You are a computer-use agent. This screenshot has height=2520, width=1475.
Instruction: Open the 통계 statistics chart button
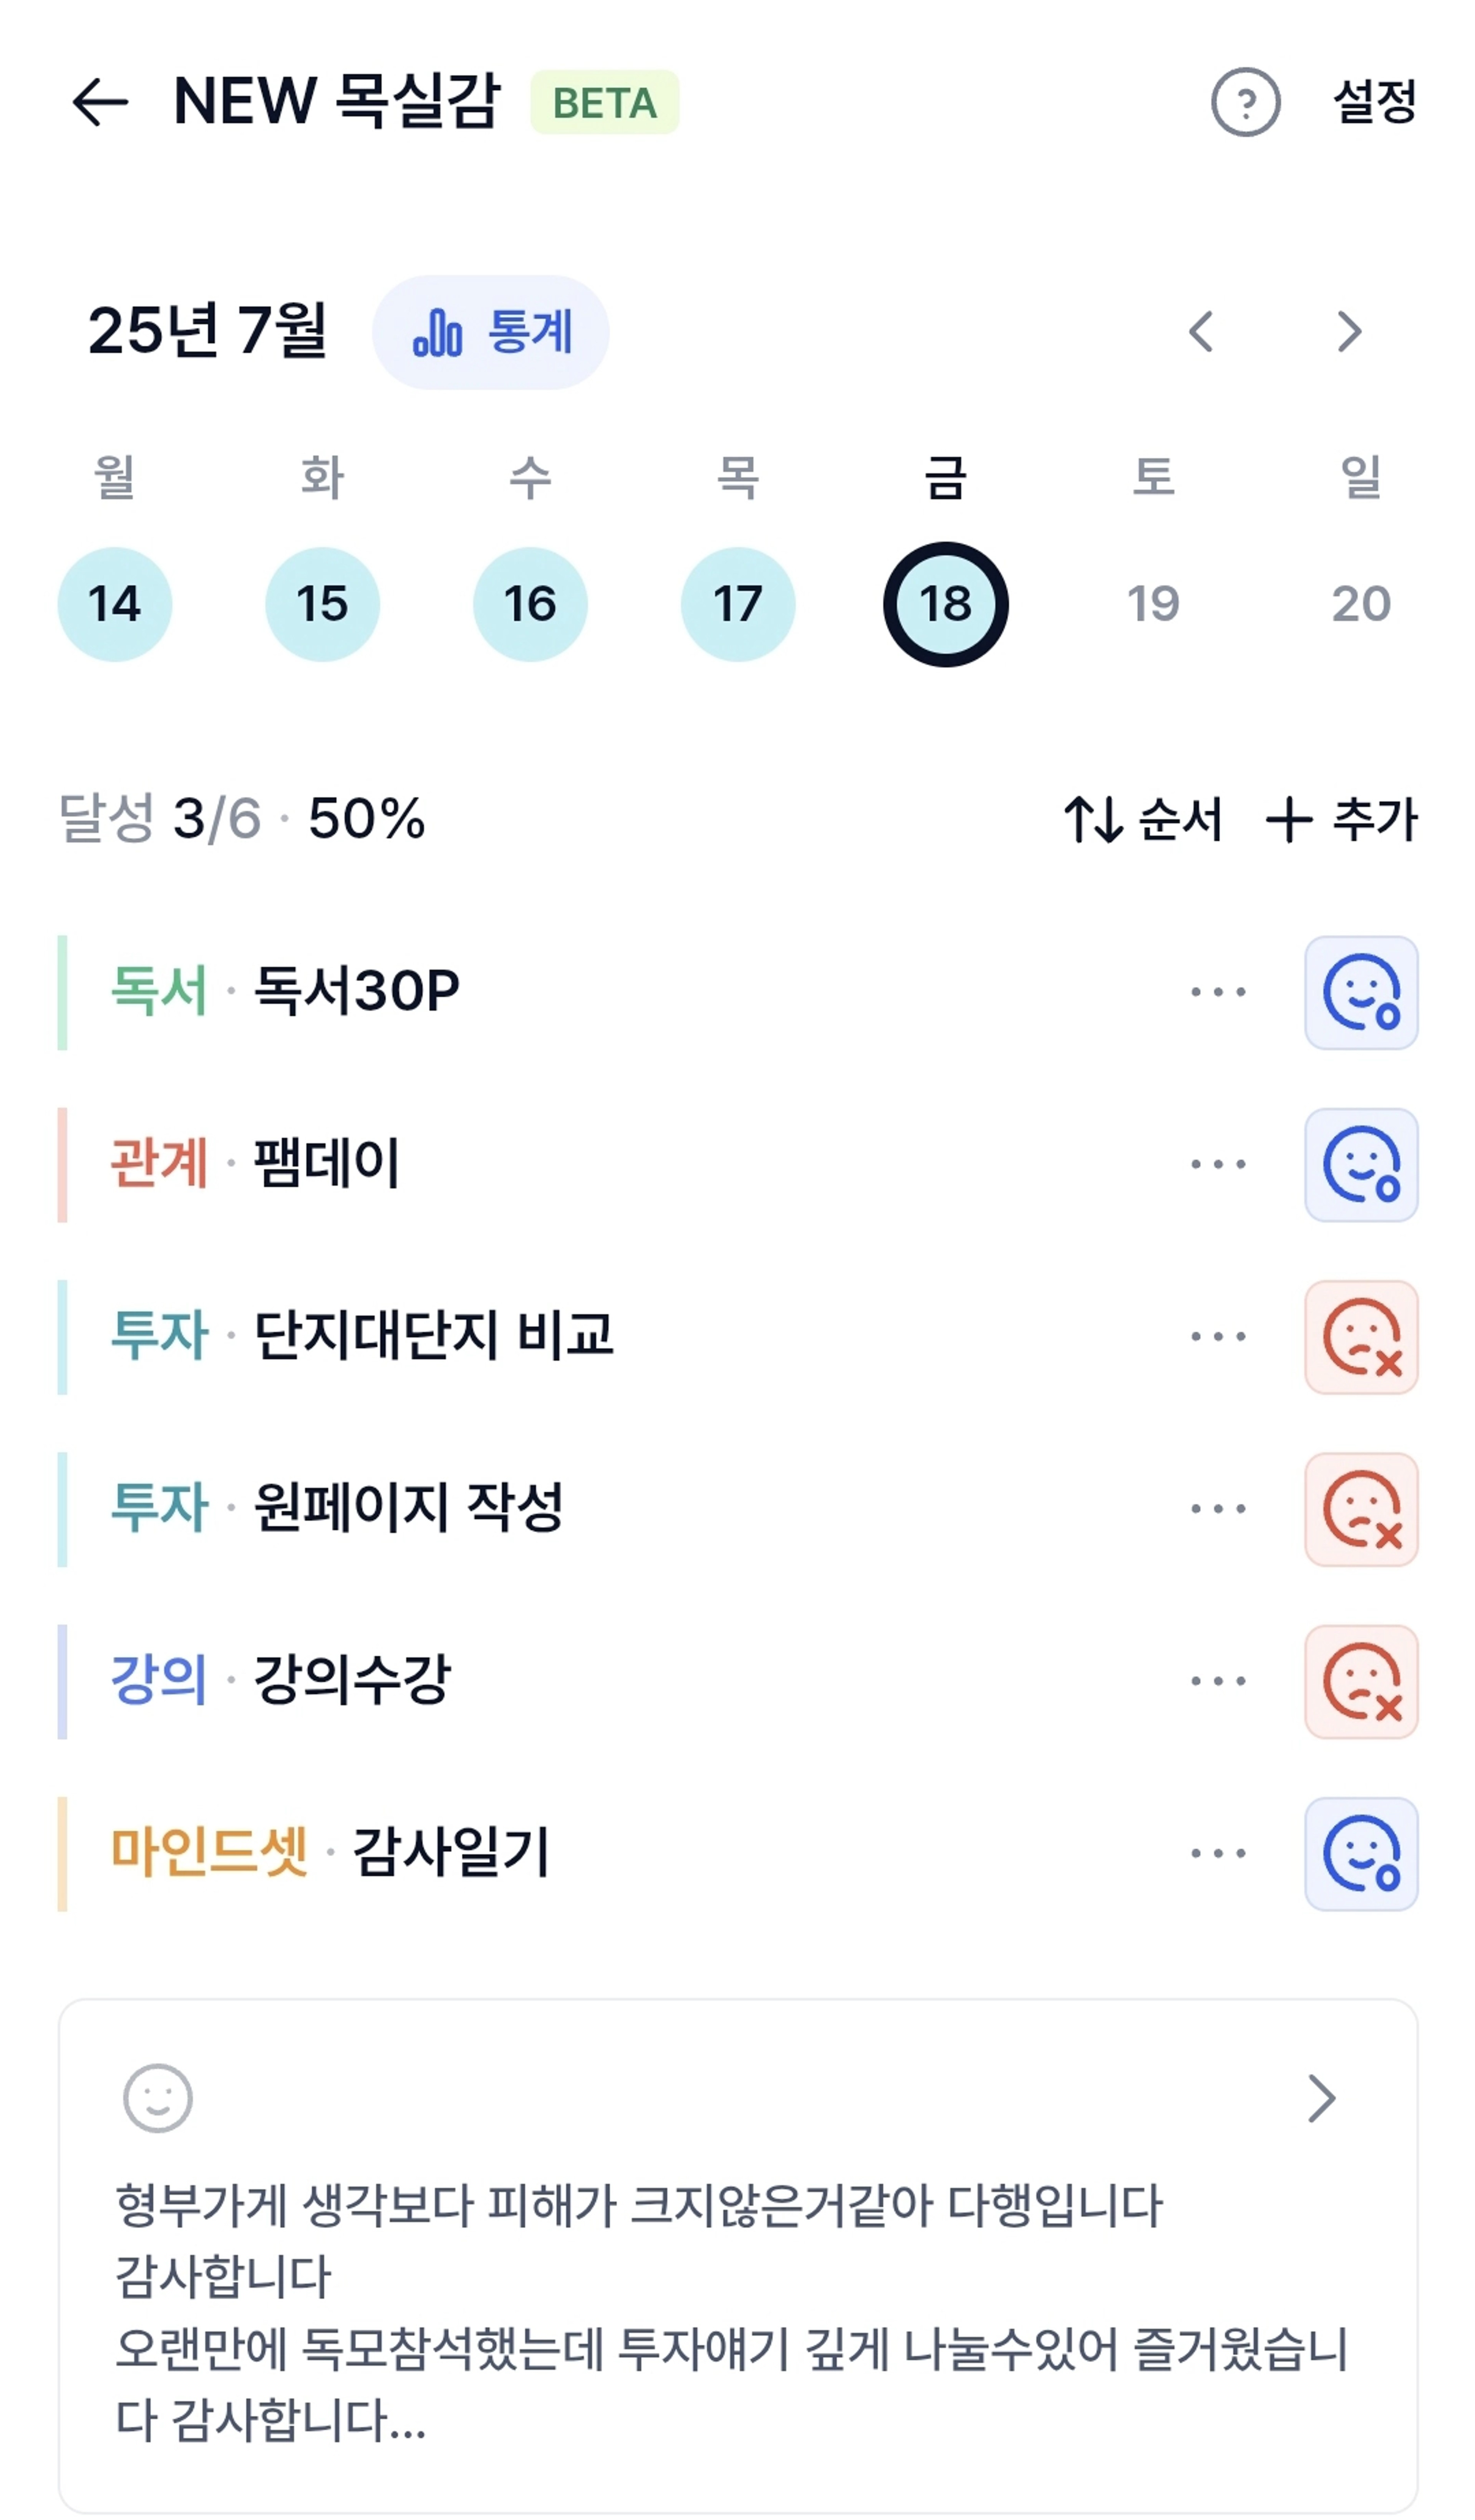[490, 332]
